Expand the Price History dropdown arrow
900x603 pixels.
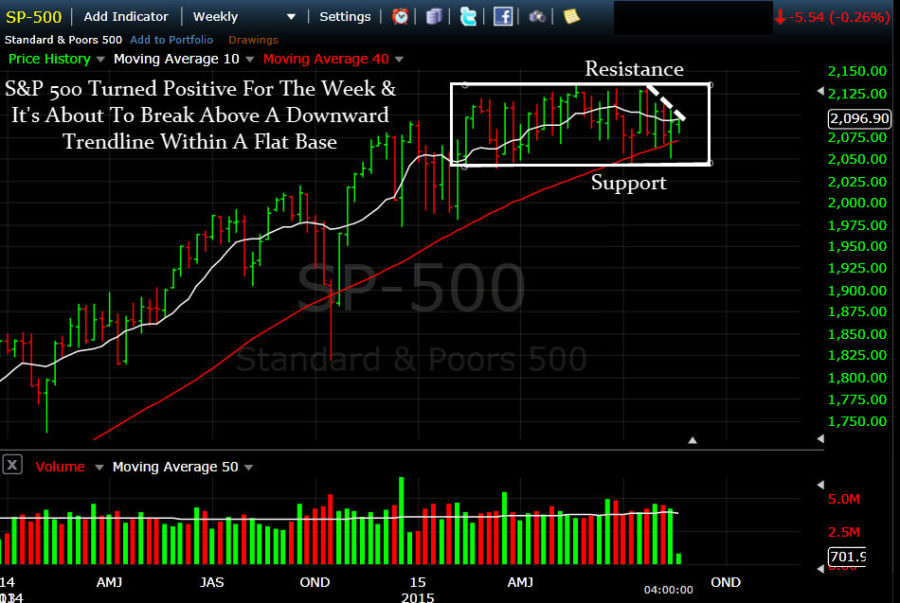tap(100, 59)
